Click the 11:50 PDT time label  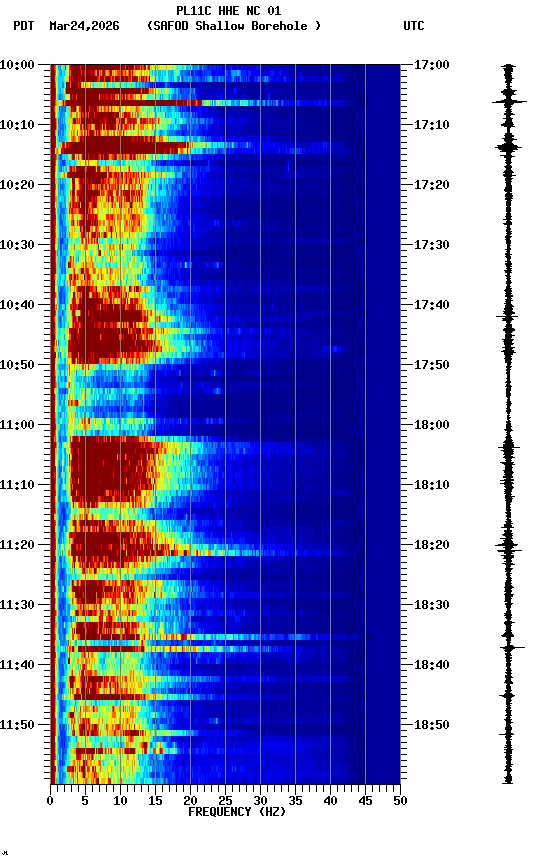tap(17, 726)
